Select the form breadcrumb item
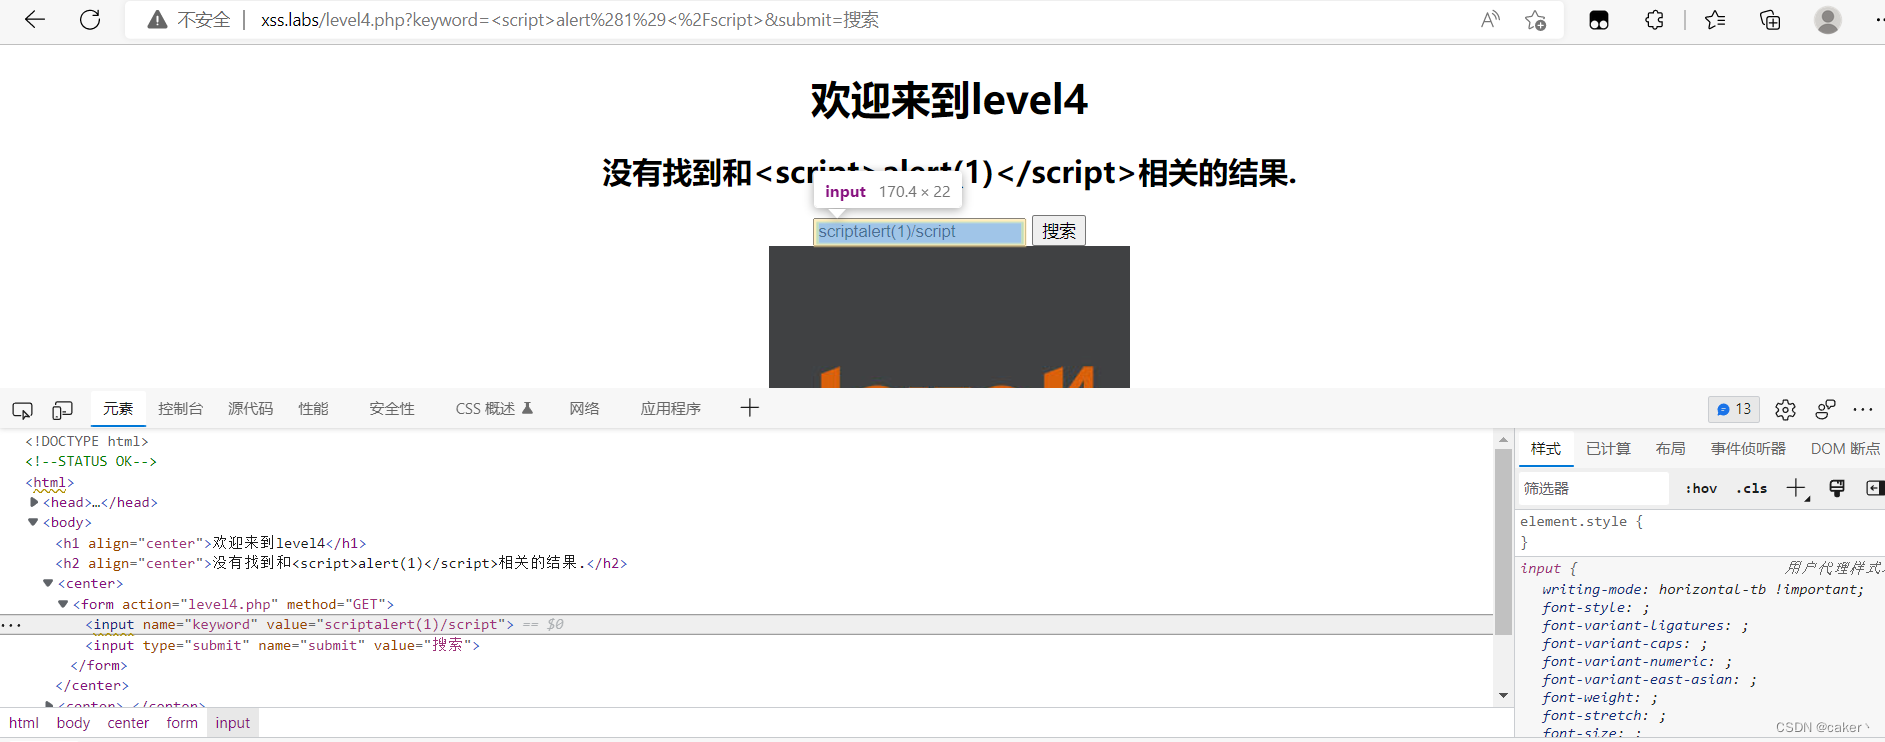Image resolution: width=1885 pixels, height=742 pixels. click(182, 723)
